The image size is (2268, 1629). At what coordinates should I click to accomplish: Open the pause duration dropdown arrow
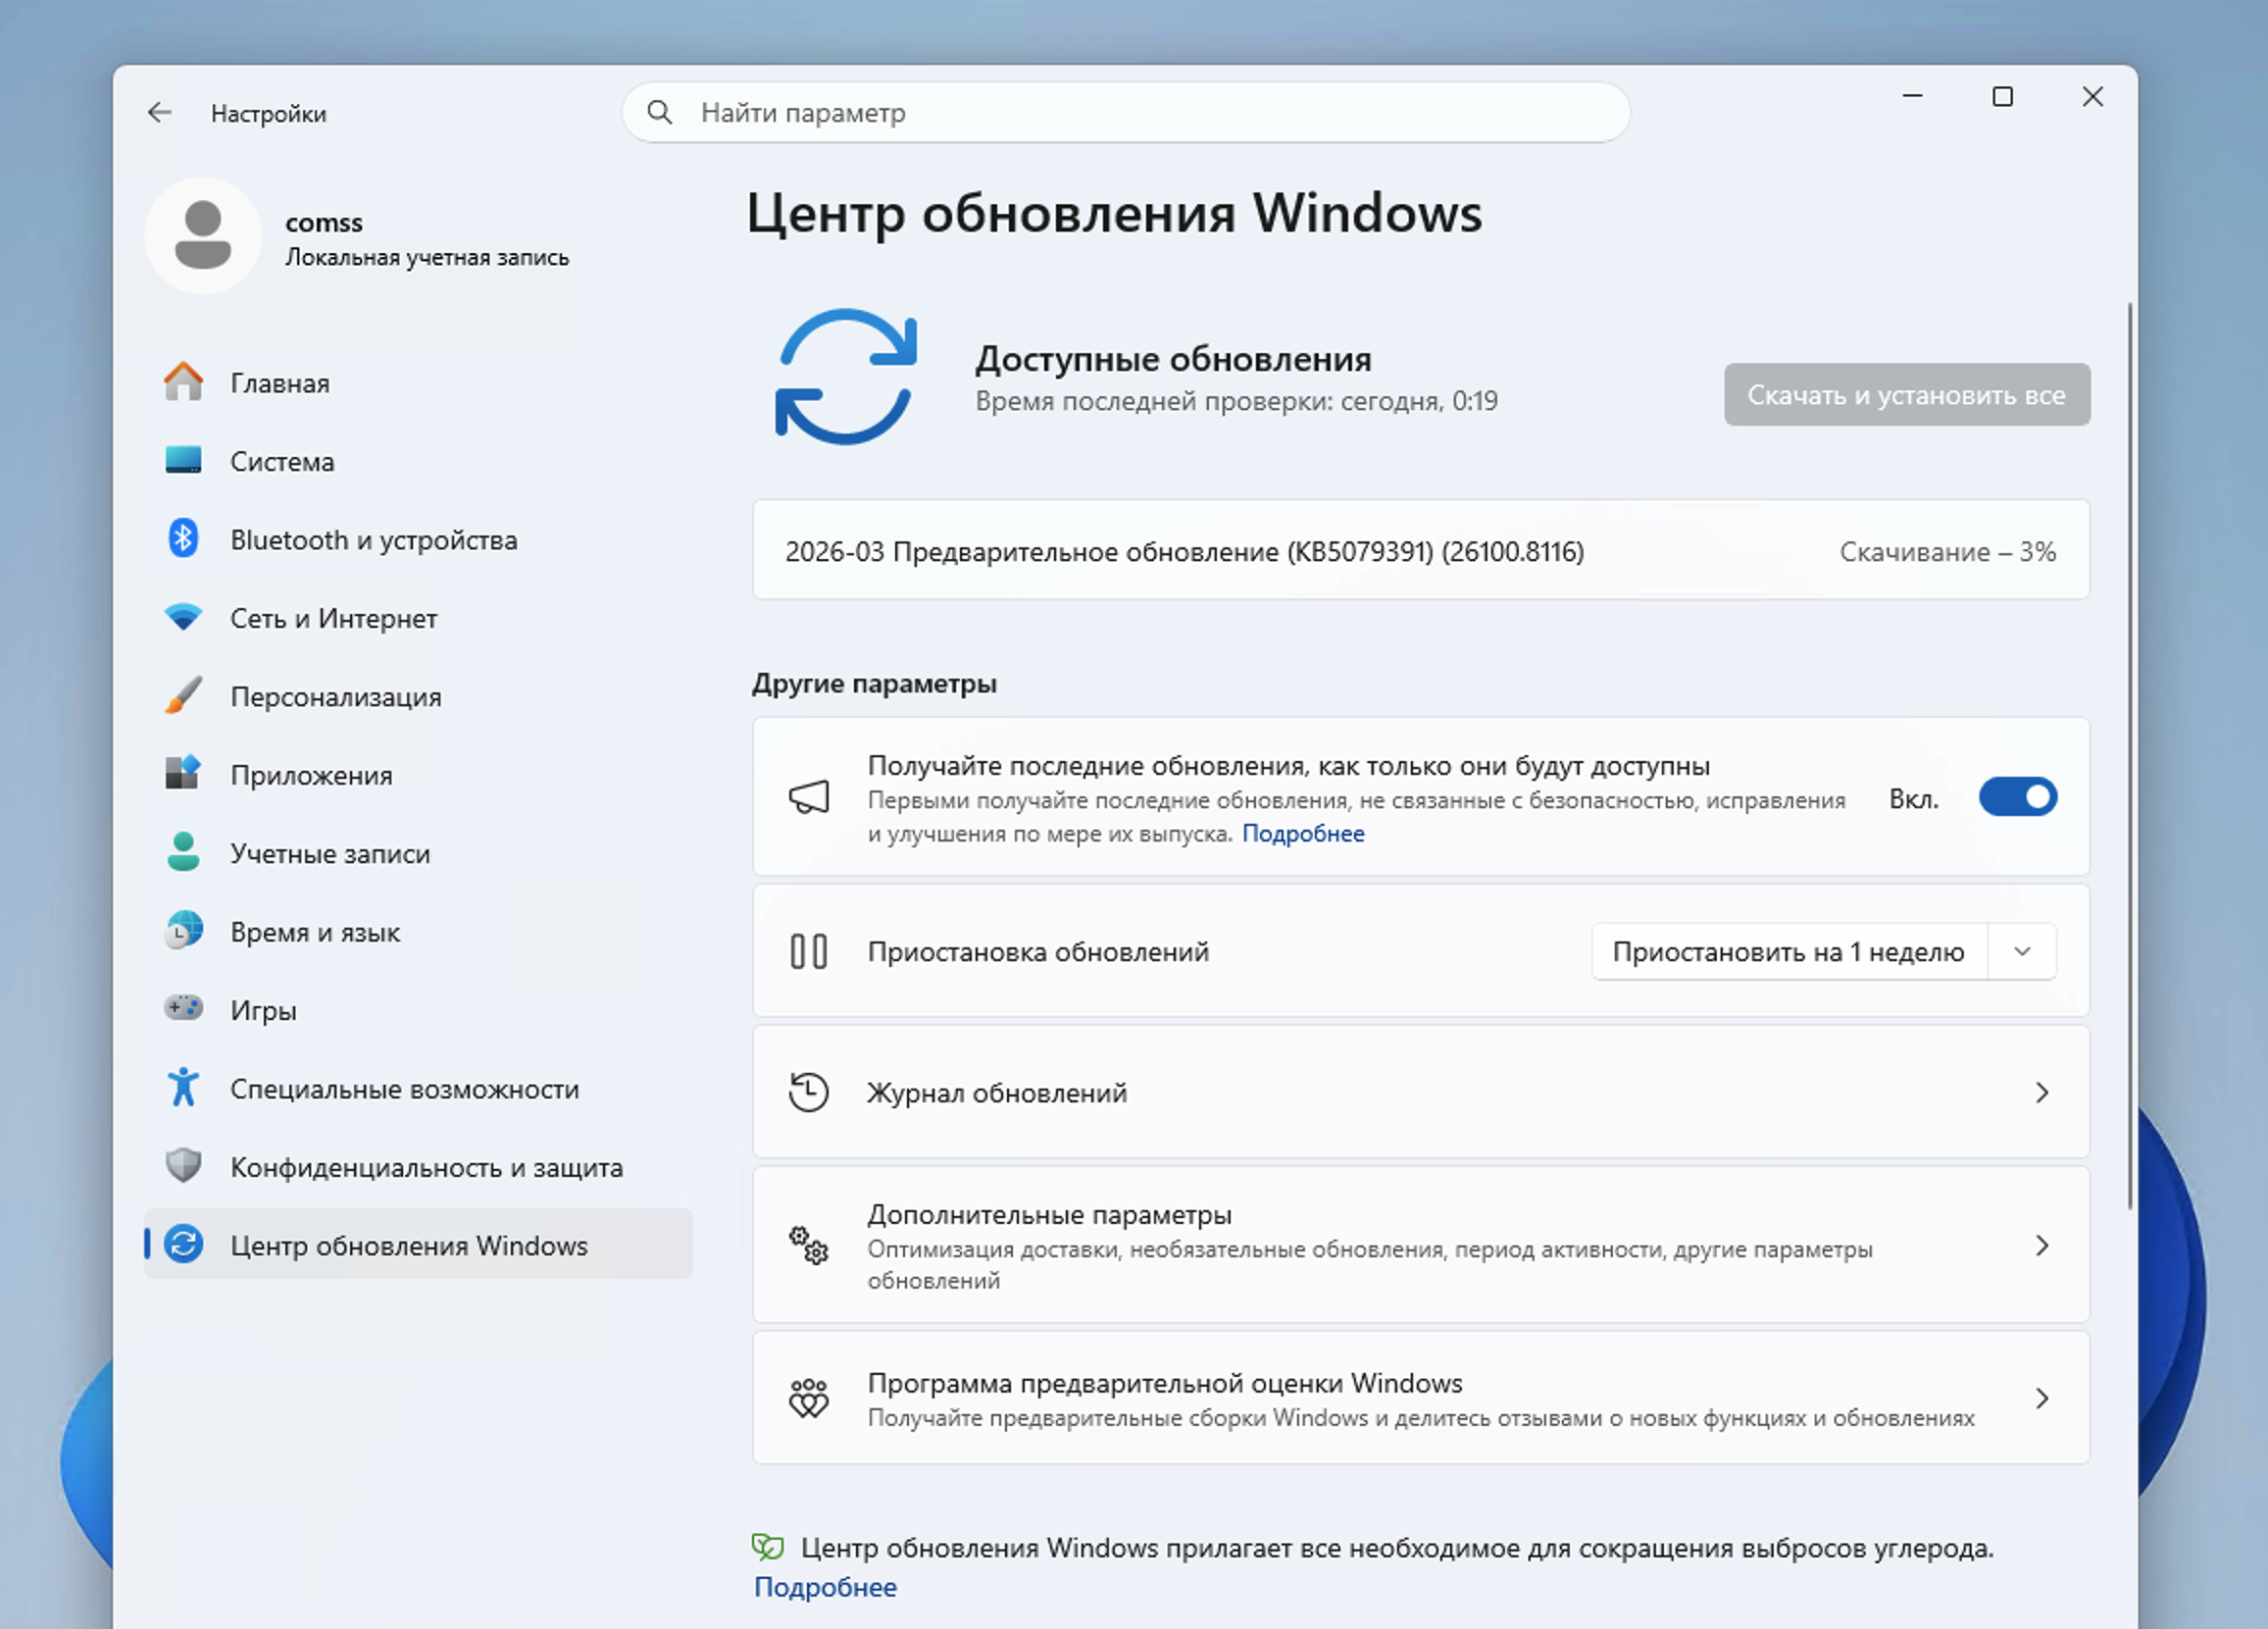point(2021,951)
